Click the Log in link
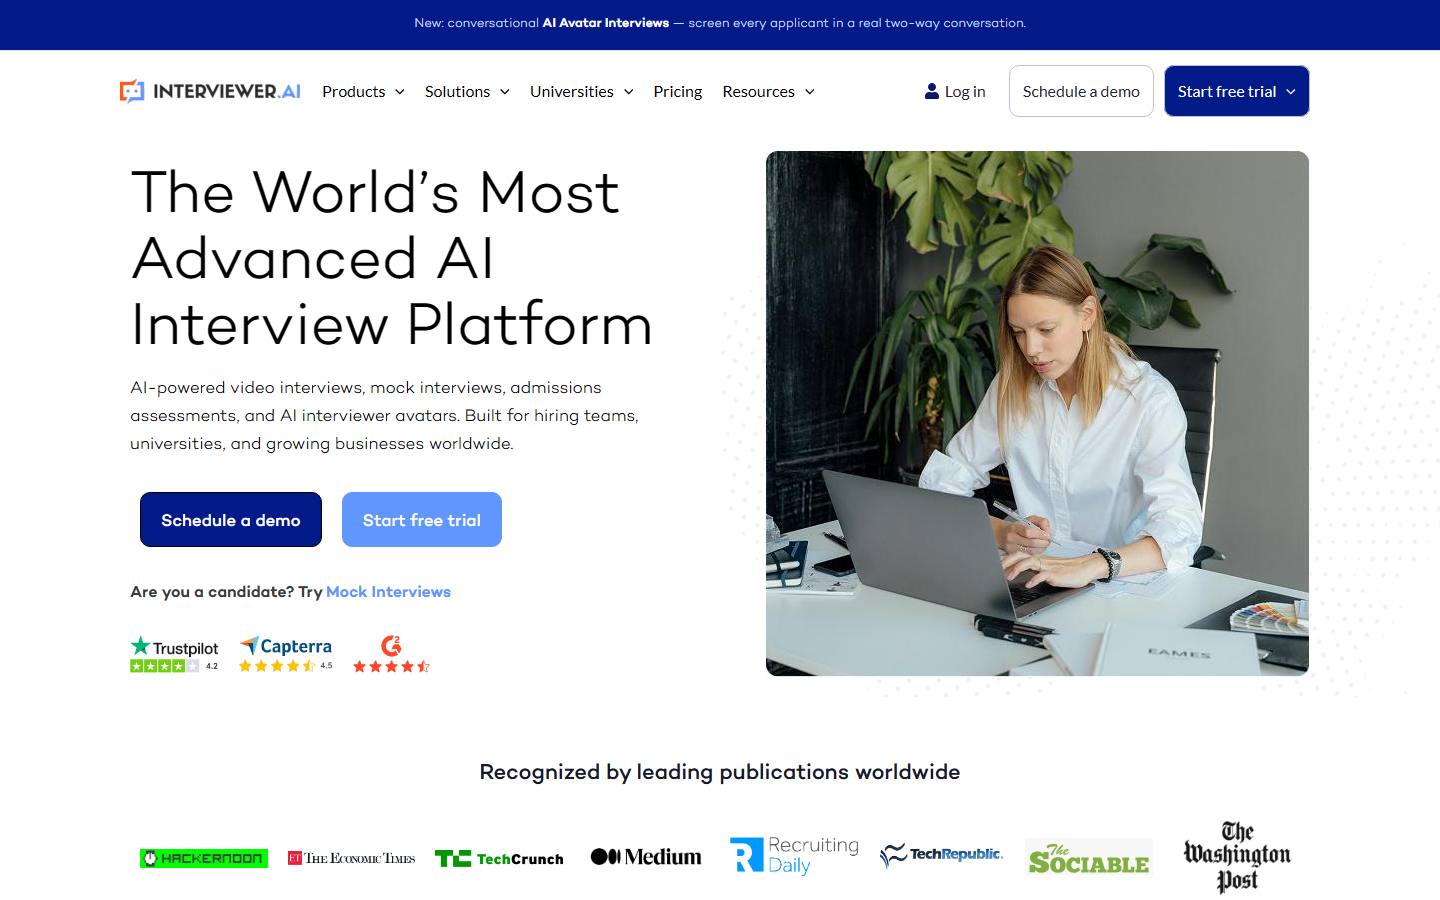The image size is (1440, 900). (955, 91)
